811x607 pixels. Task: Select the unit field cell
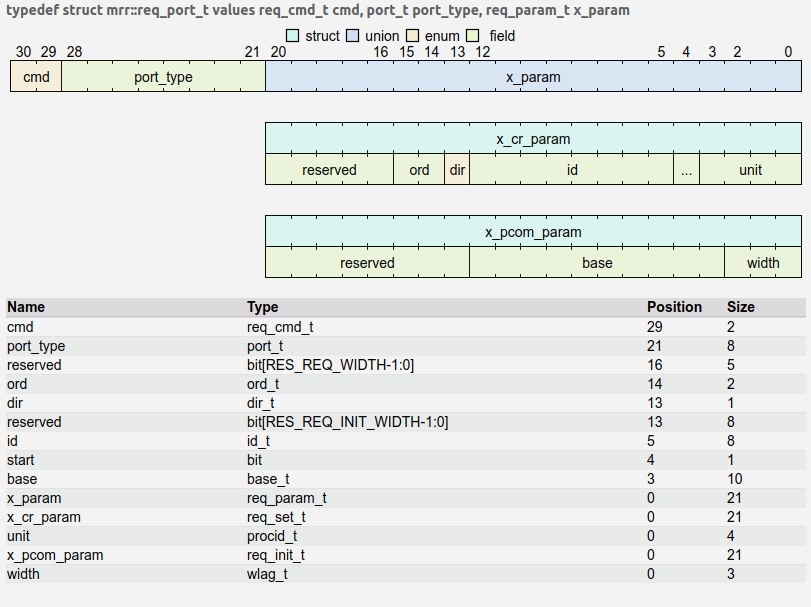[x=750, y=170]
